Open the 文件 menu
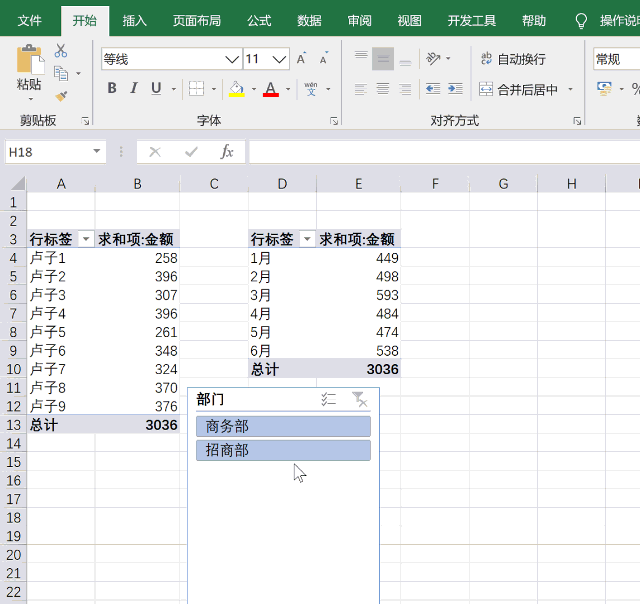This screenshot has width=640, height=604. 29,20
